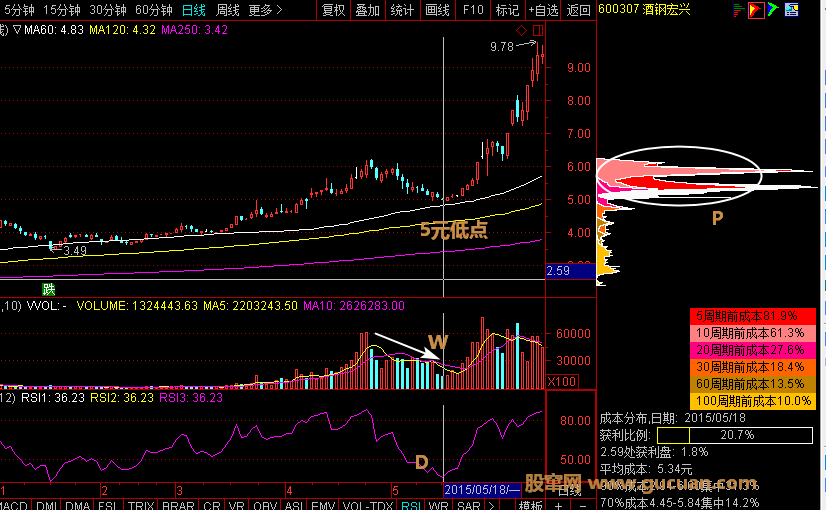Viewport: 826px width, 510px height.
Task: Click the 标记 mark button
Action: tap(508, 10)
